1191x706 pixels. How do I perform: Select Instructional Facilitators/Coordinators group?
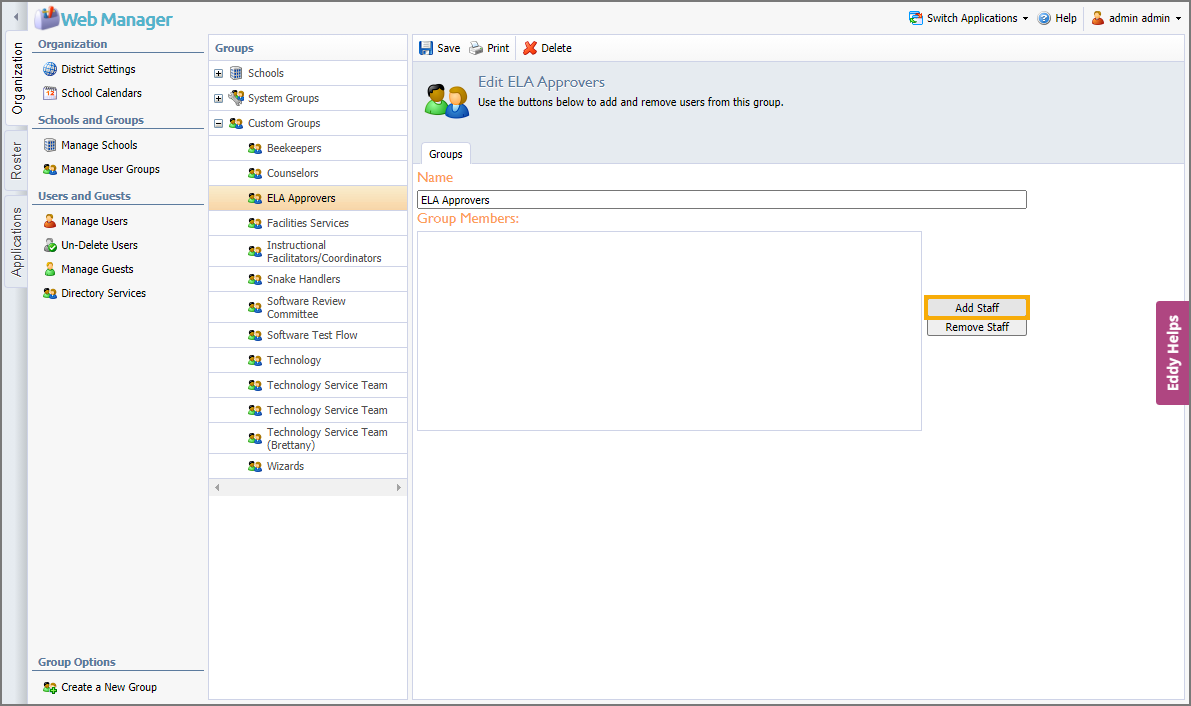click(x=308, y=252)
